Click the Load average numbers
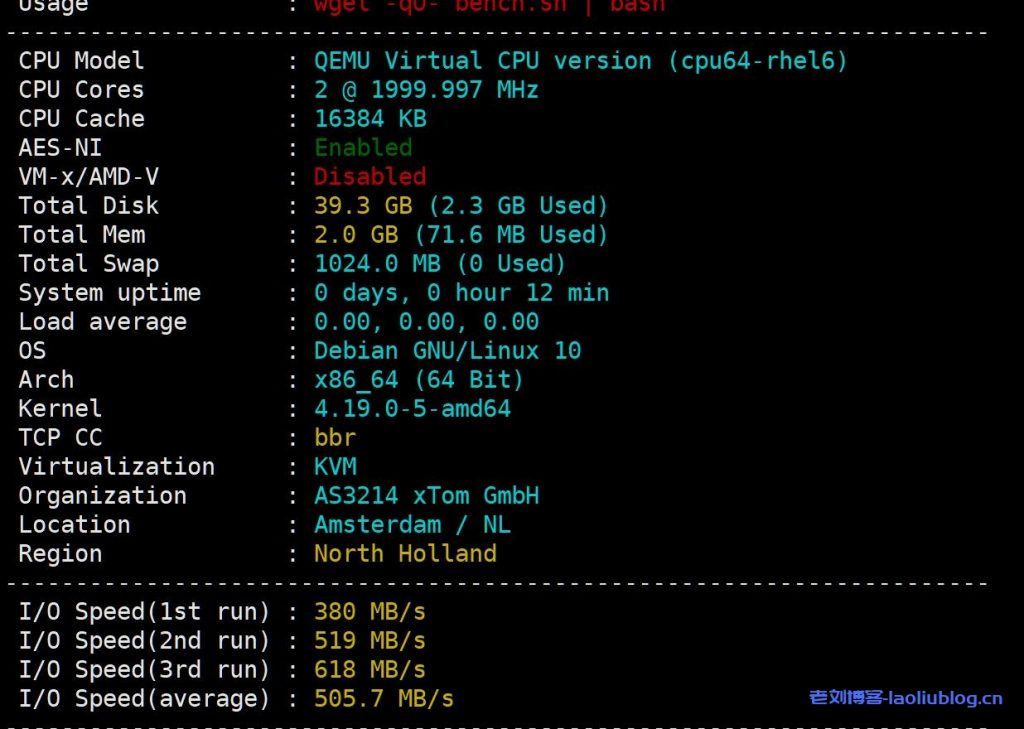The height and width of the screenshot is (729, 1024). (x=426, y=322)
